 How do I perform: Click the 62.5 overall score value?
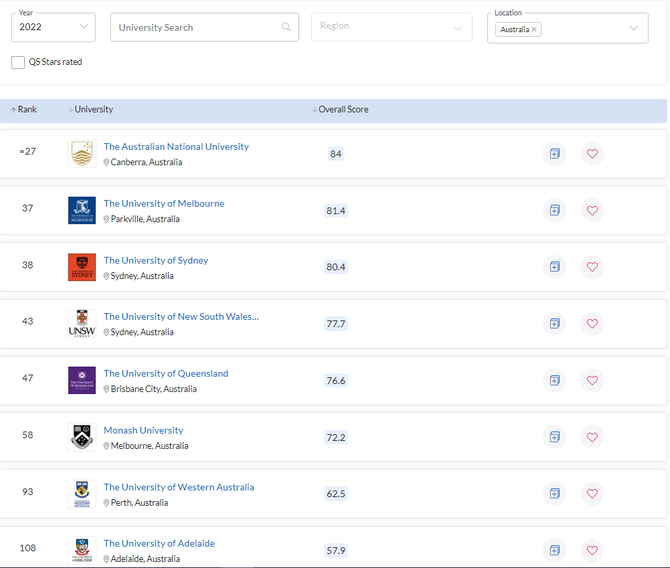click(336, 494)
